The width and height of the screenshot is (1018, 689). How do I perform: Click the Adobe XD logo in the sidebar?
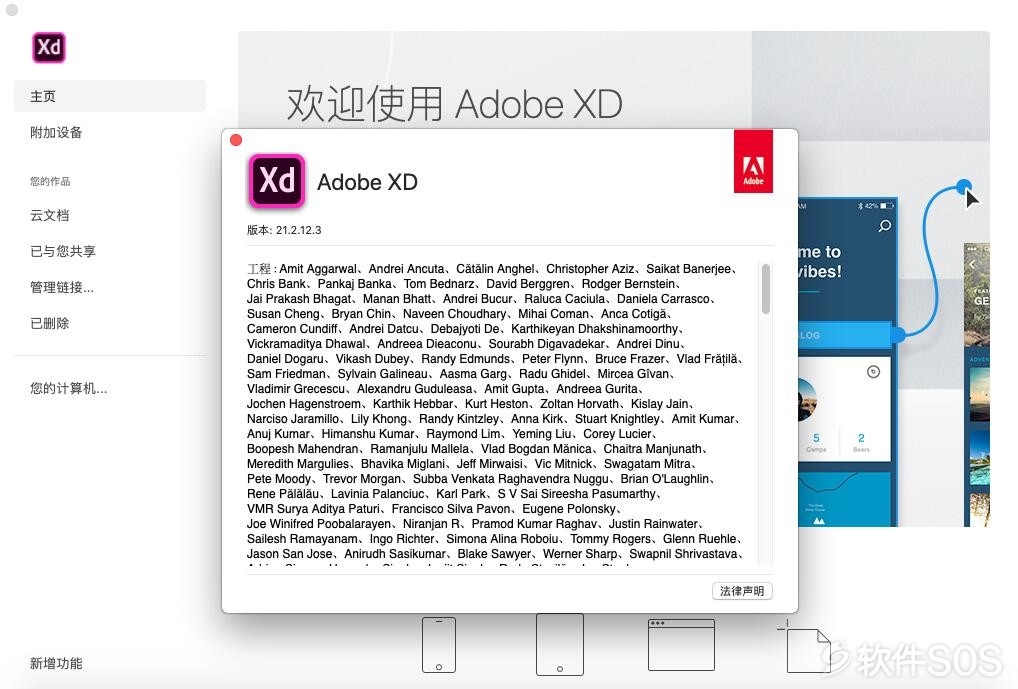(x=49, y=47)
